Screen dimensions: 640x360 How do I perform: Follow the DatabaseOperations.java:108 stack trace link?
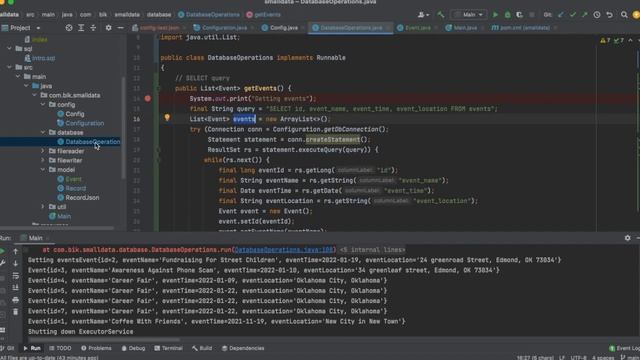(x=284, y=250)
